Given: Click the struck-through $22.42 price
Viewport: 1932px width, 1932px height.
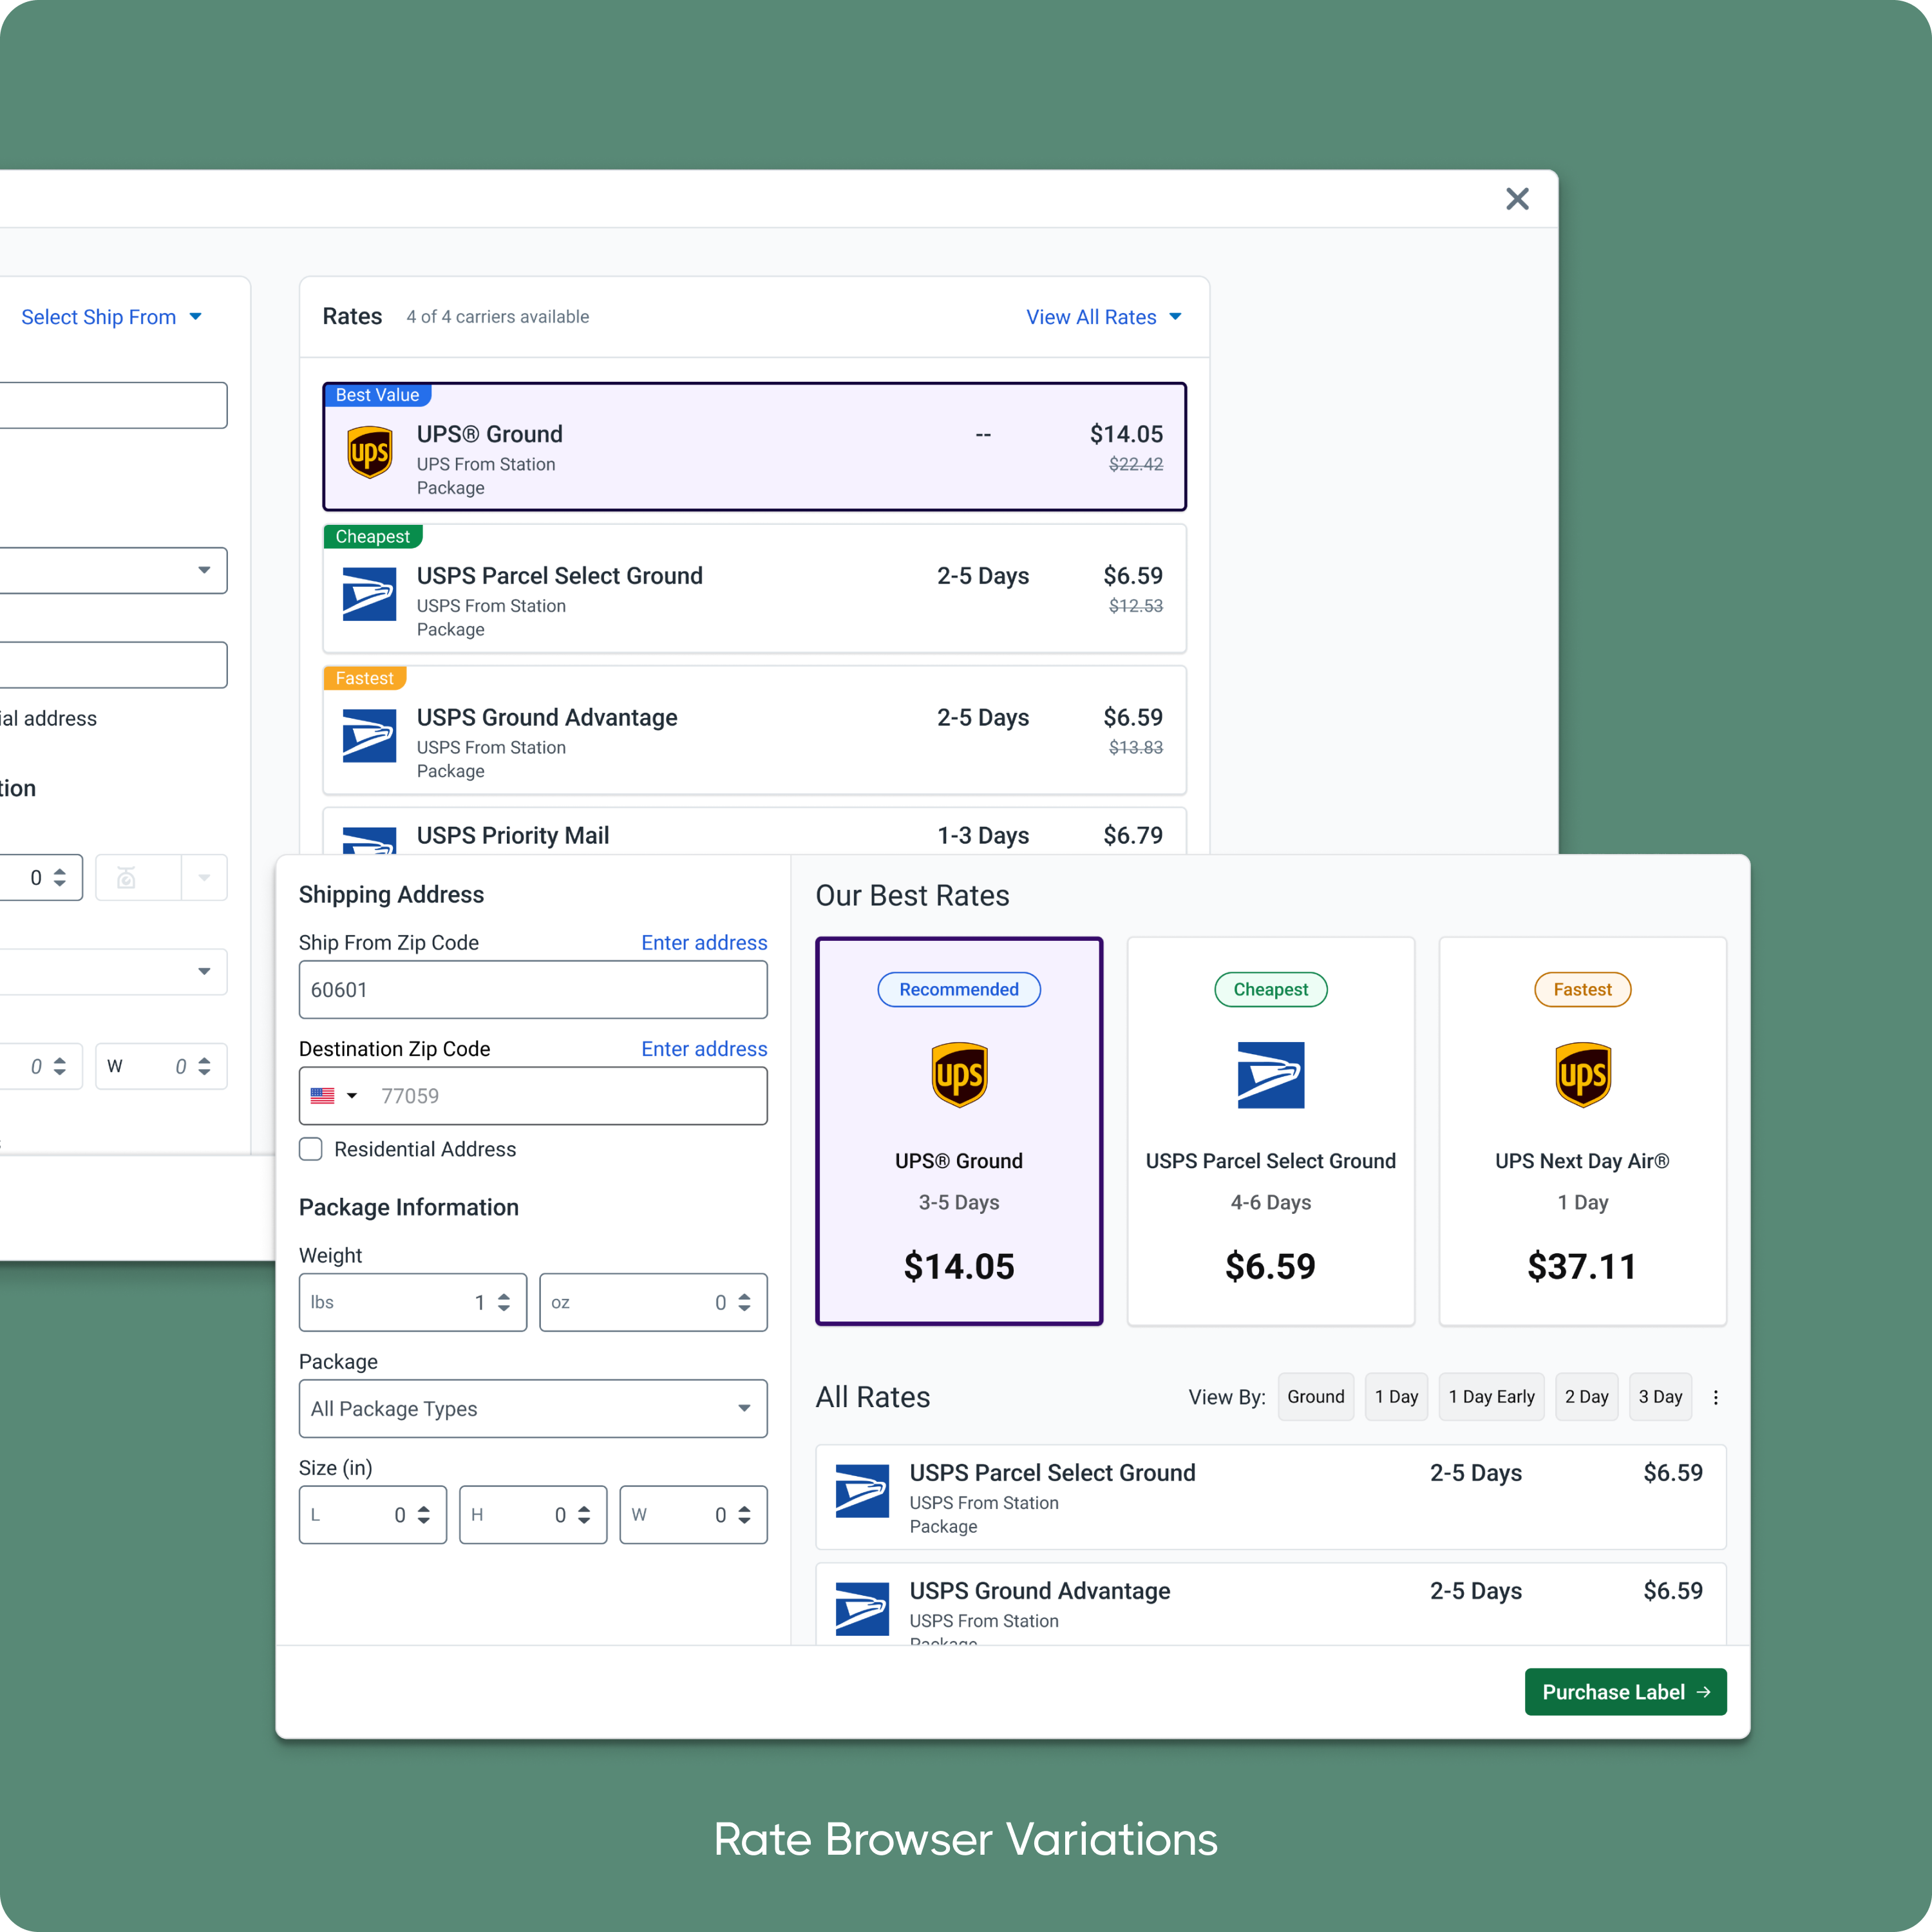Looking at the screenshot, I should tap(1136, 464).
